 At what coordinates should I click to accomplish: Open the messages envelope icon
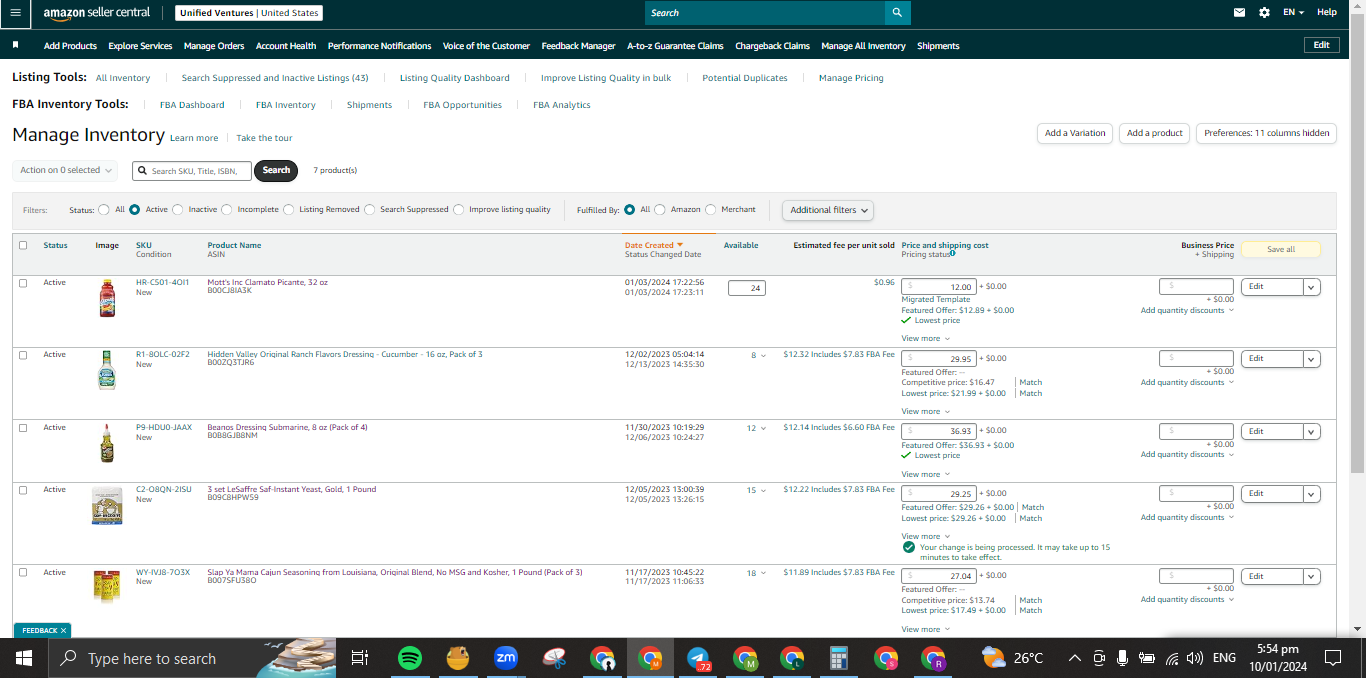click(1240, 13)
